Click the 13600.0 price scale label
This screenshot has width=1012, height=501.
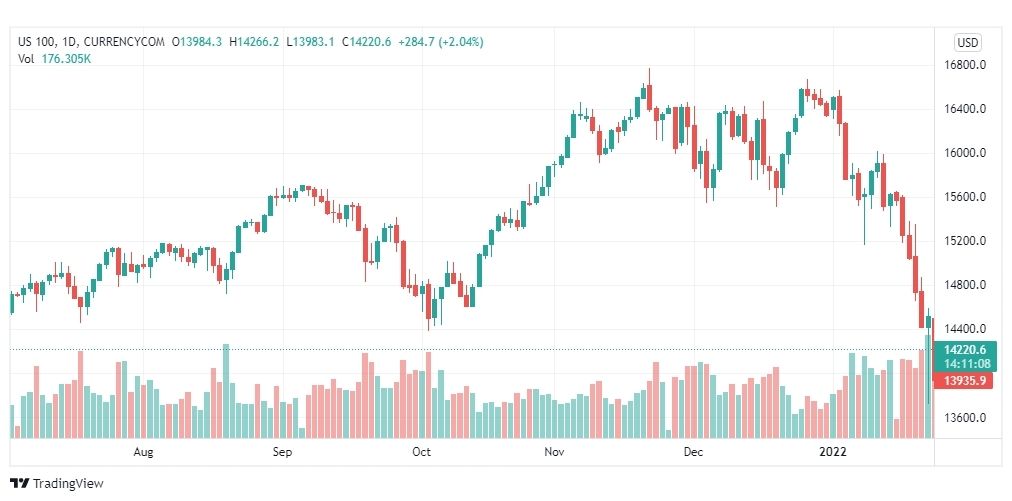[x=964, y=417]
